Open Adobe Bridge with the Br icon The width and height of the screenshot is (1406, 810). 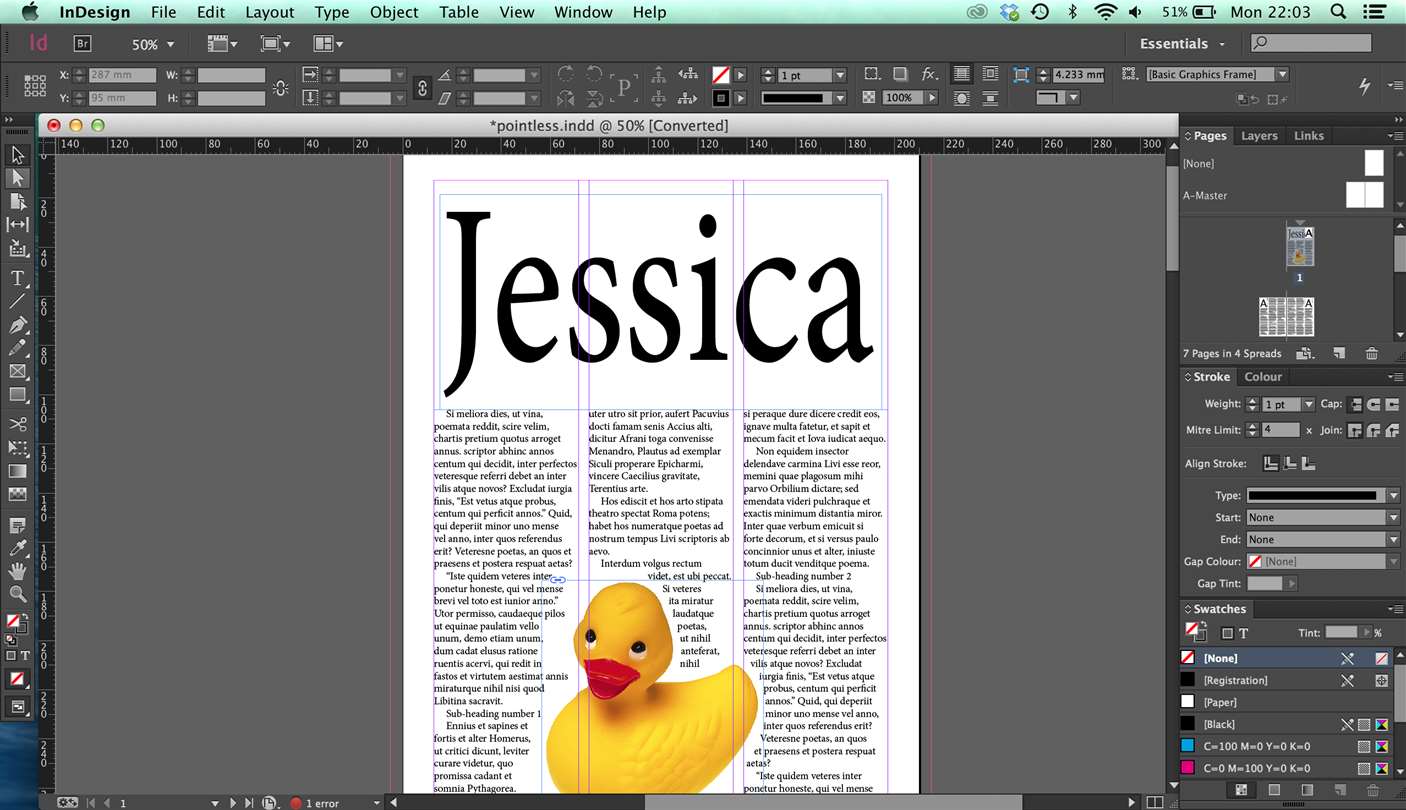click(x=83, y=43)
